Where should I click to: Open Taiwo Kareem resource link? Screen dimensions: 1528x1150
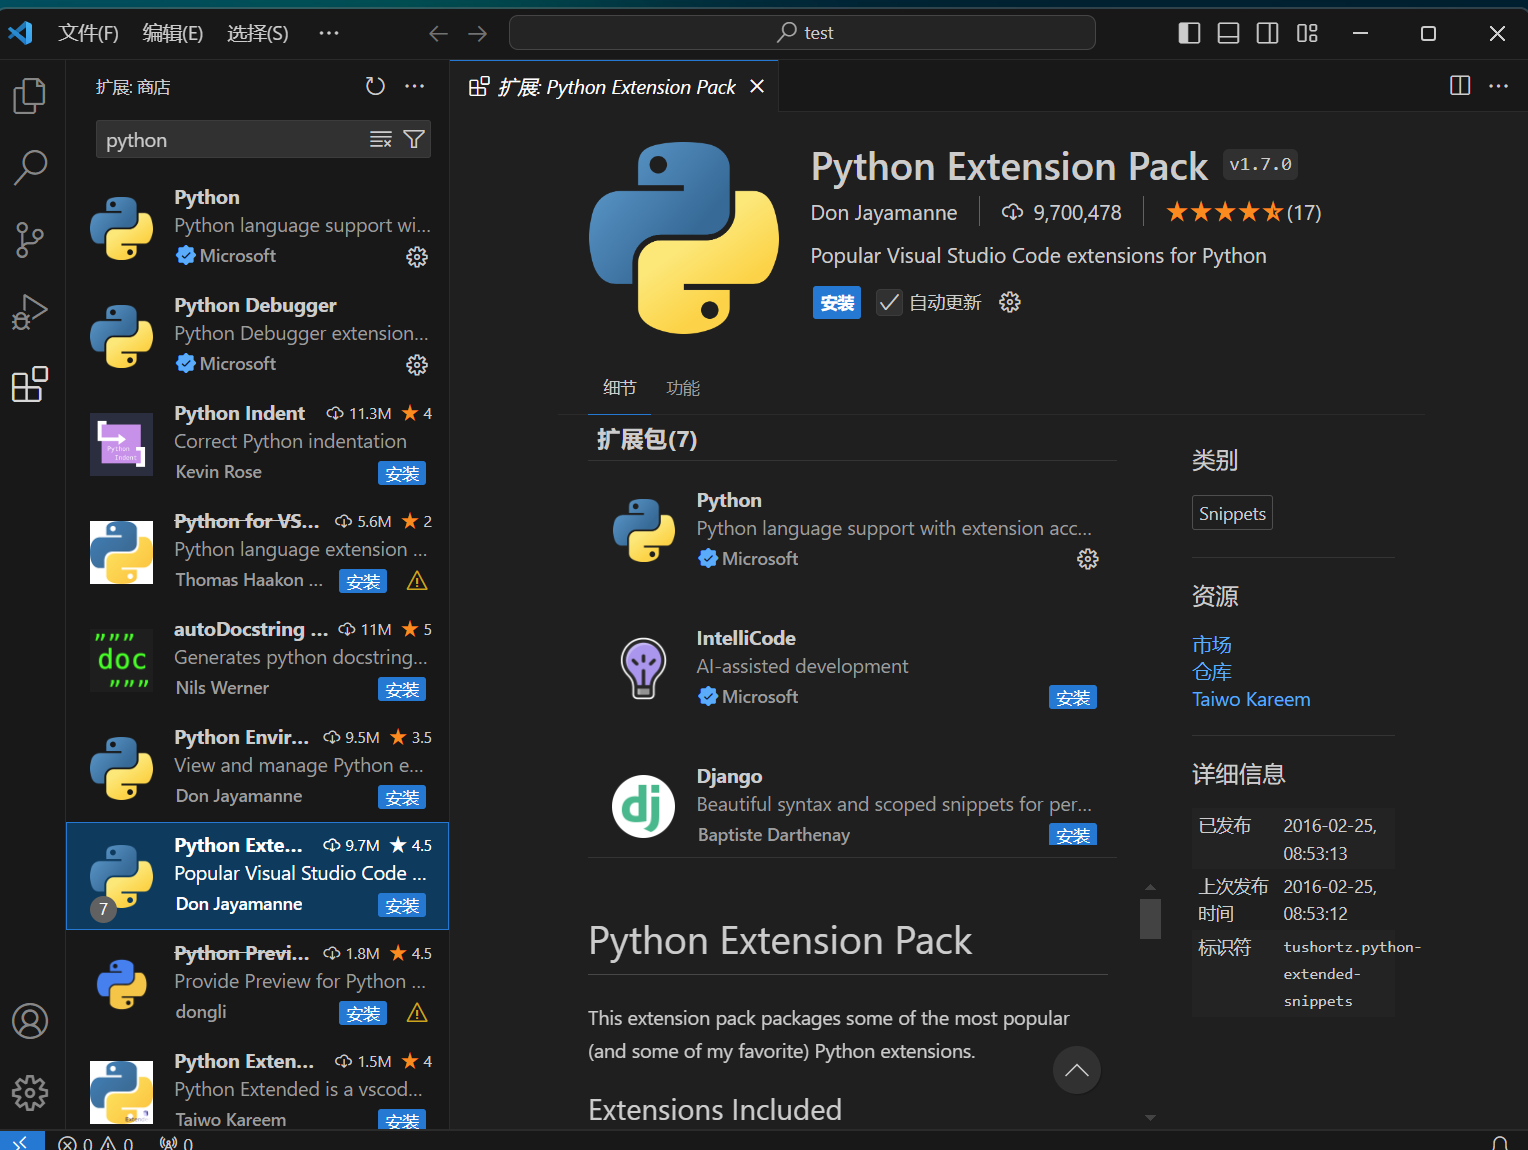click(1251, 699)
